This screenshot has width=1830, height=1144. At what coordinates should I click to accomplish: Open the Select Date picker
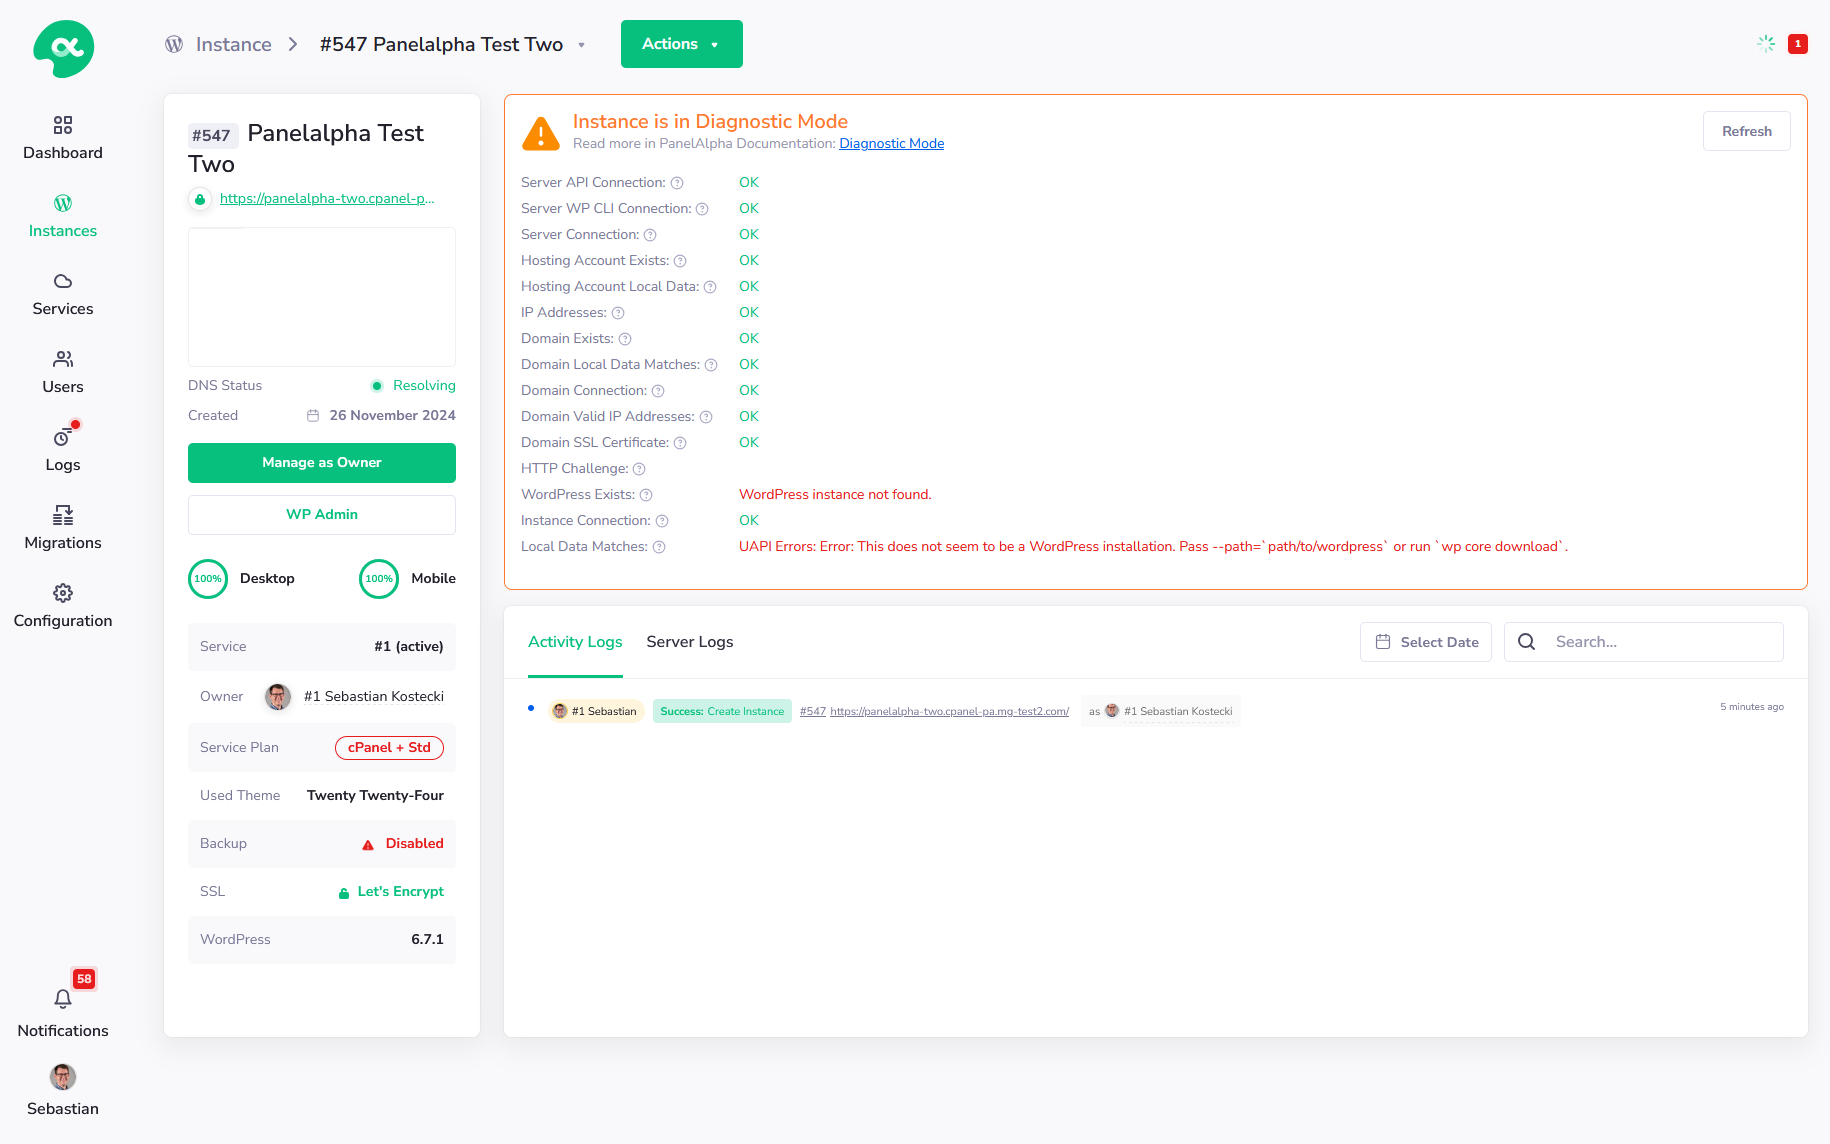[x=1426, y=642]
